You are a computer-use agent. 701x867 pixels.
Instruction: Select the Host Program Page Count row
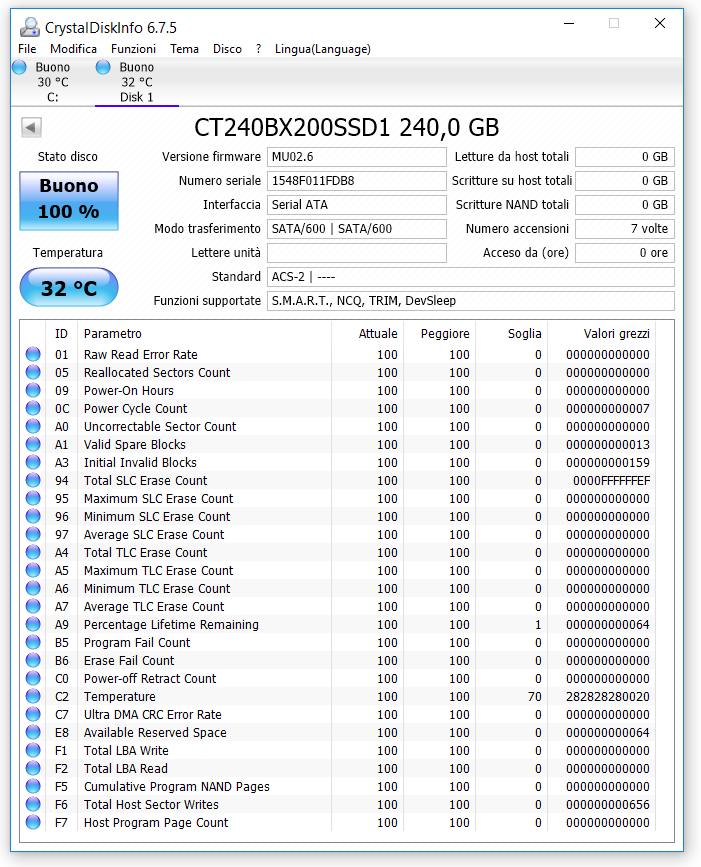(x=338, y=822)
